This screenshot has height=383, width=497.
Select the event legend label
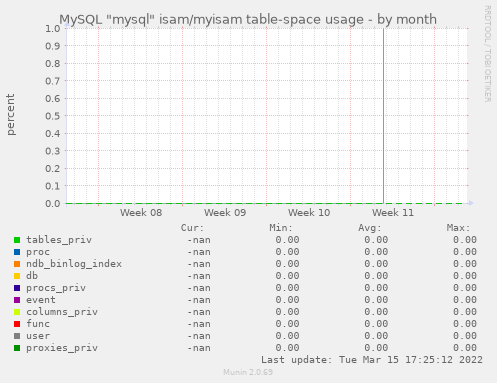pos(41,300)
